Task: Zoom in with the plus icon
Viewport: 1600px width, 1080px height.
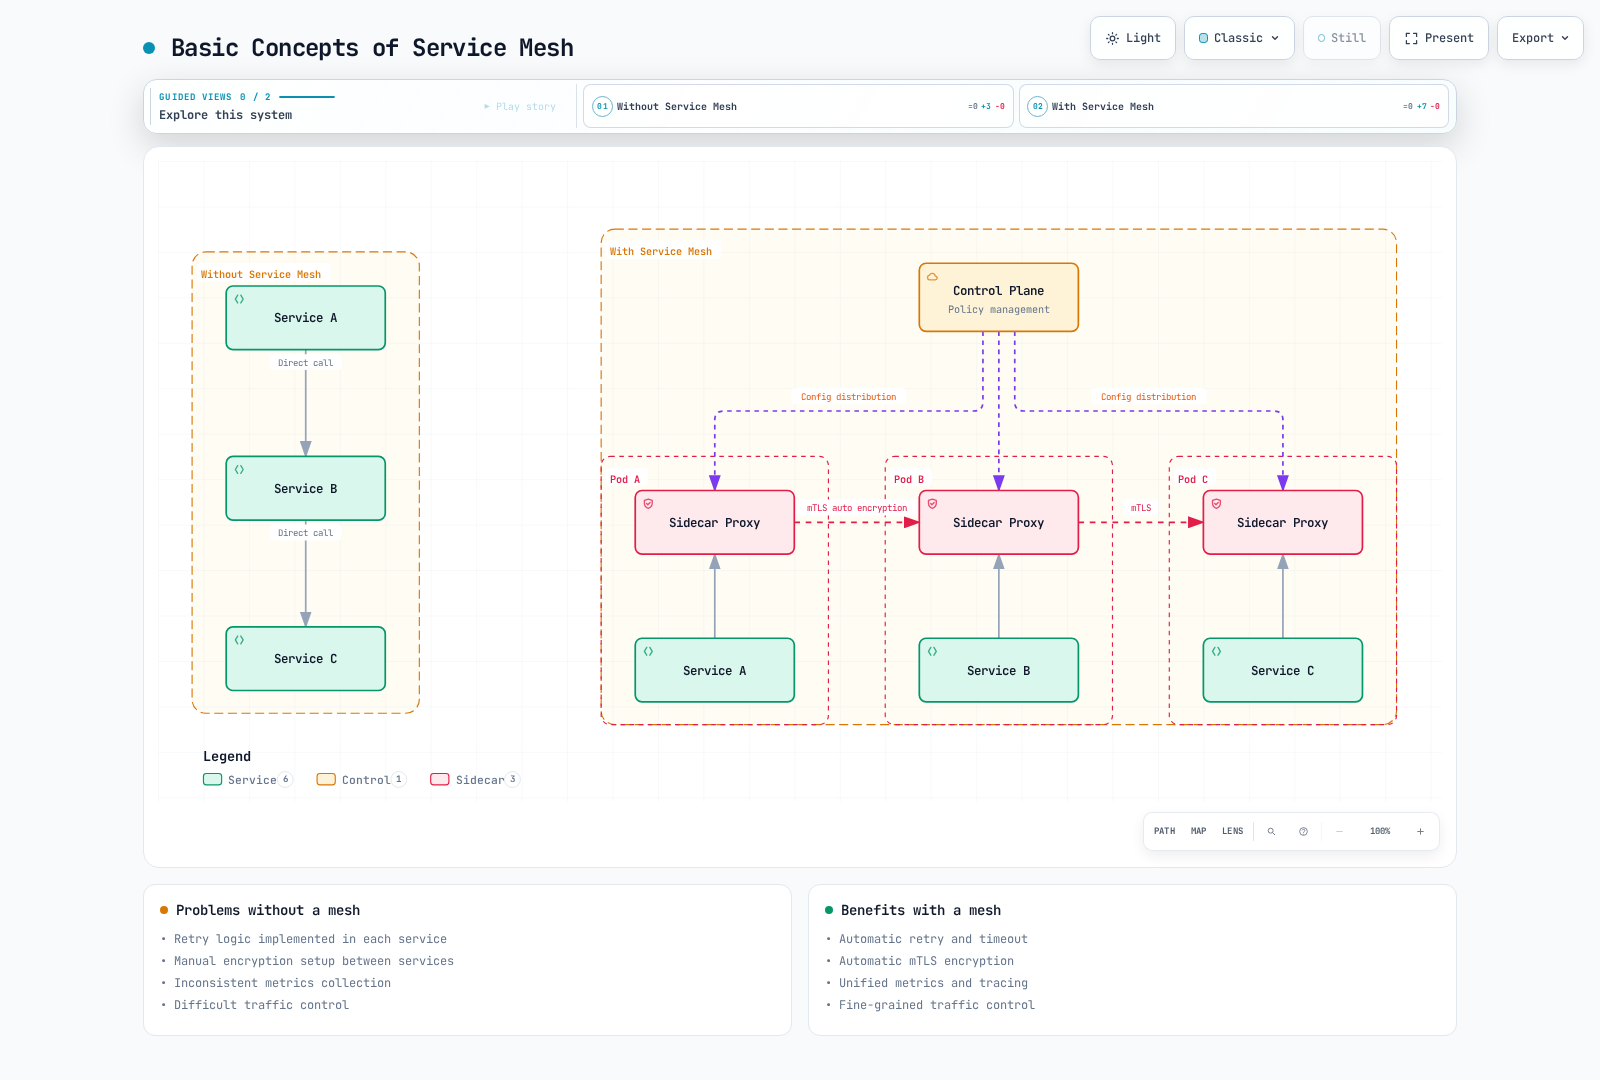Action: (1420, 831)
